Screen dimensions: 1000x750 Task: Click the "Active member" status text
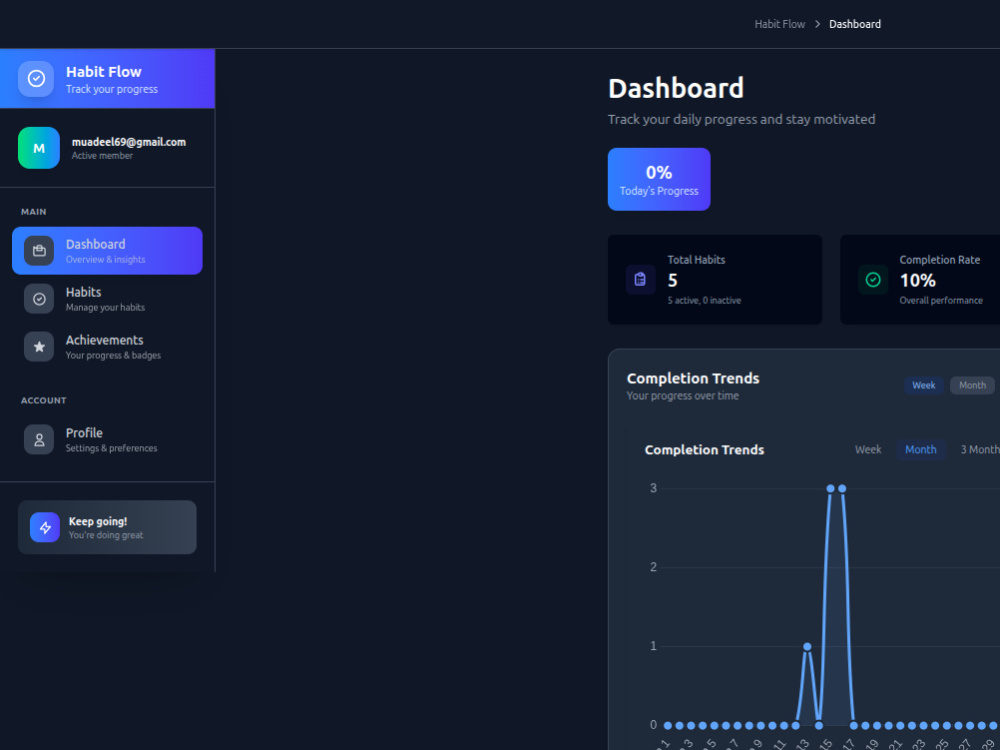[x=102, y=156]
